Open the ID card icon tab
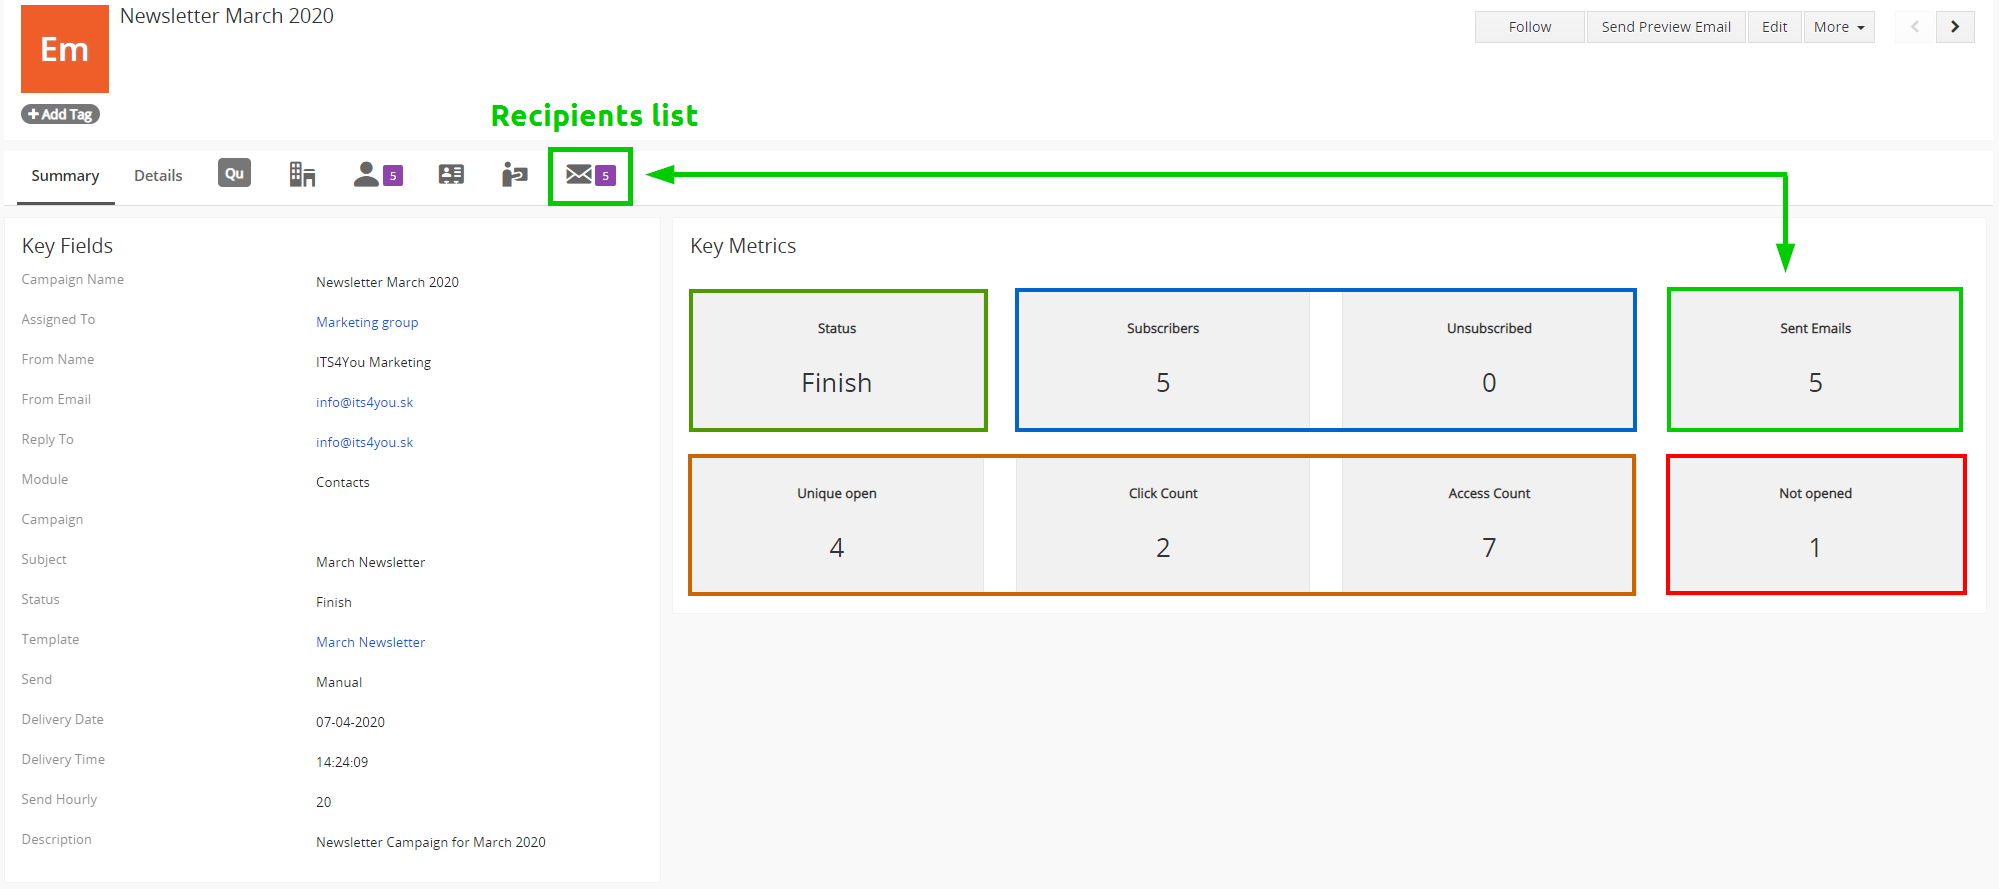The image size is (1999, 889). point(451,175)
